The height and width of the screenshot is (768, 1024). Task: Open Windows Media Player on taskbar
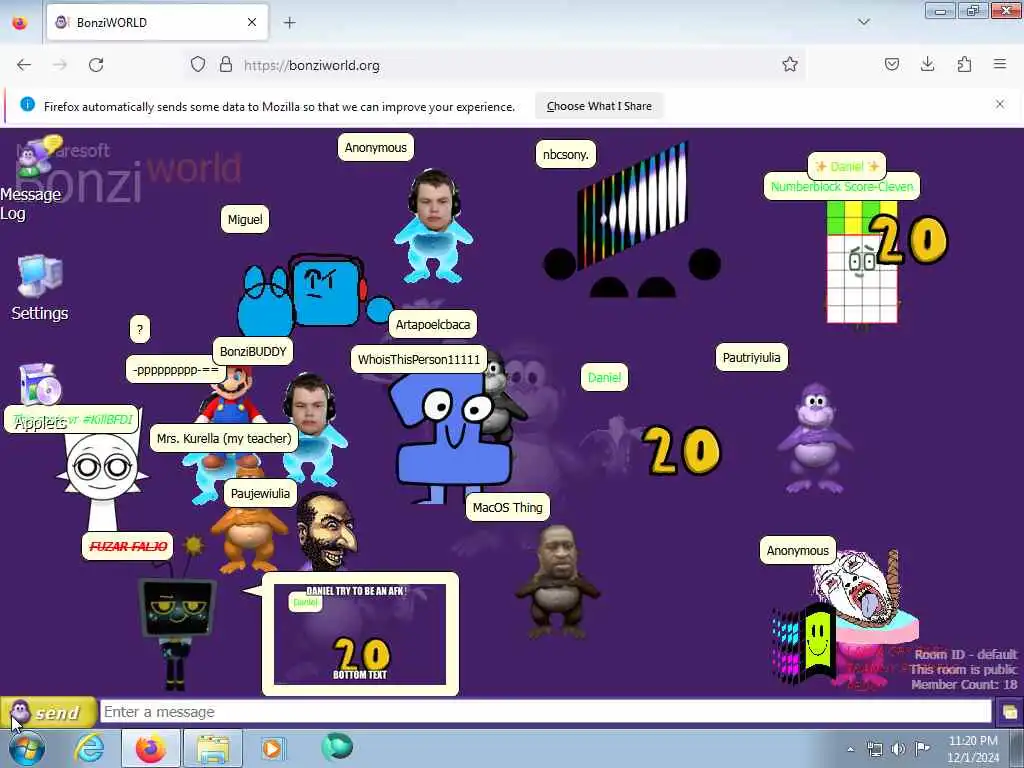tap(272, 748)
